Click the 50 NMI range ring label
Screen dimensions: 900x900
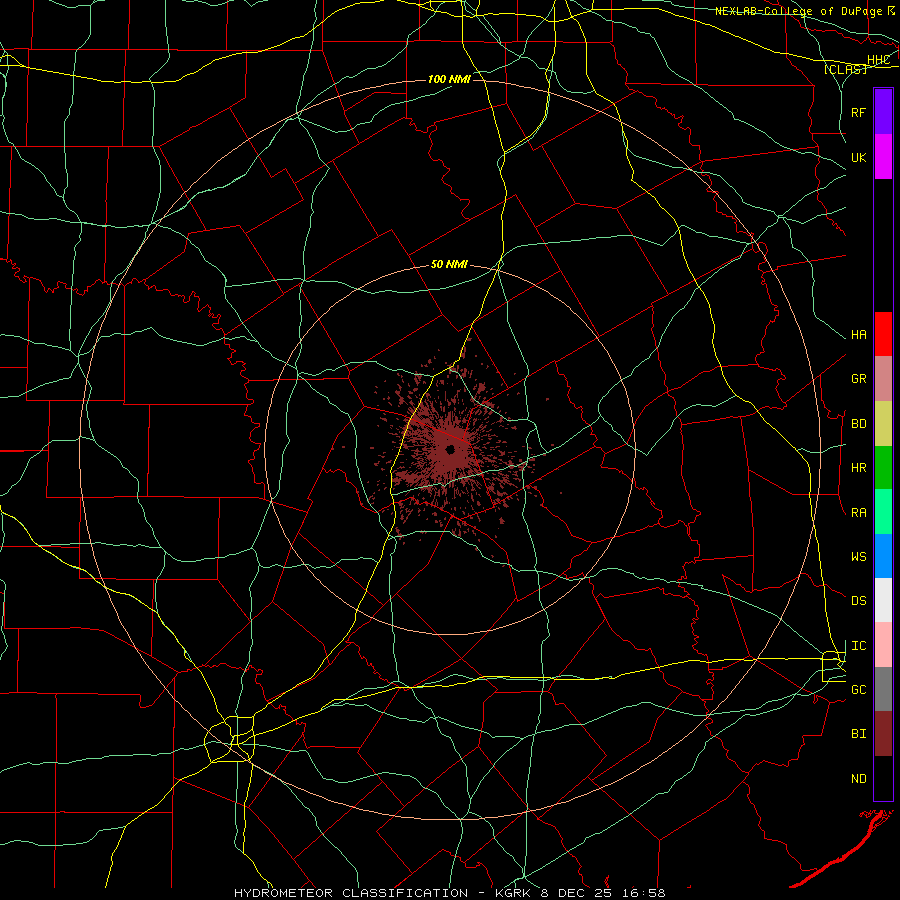(x=449, y=265)
